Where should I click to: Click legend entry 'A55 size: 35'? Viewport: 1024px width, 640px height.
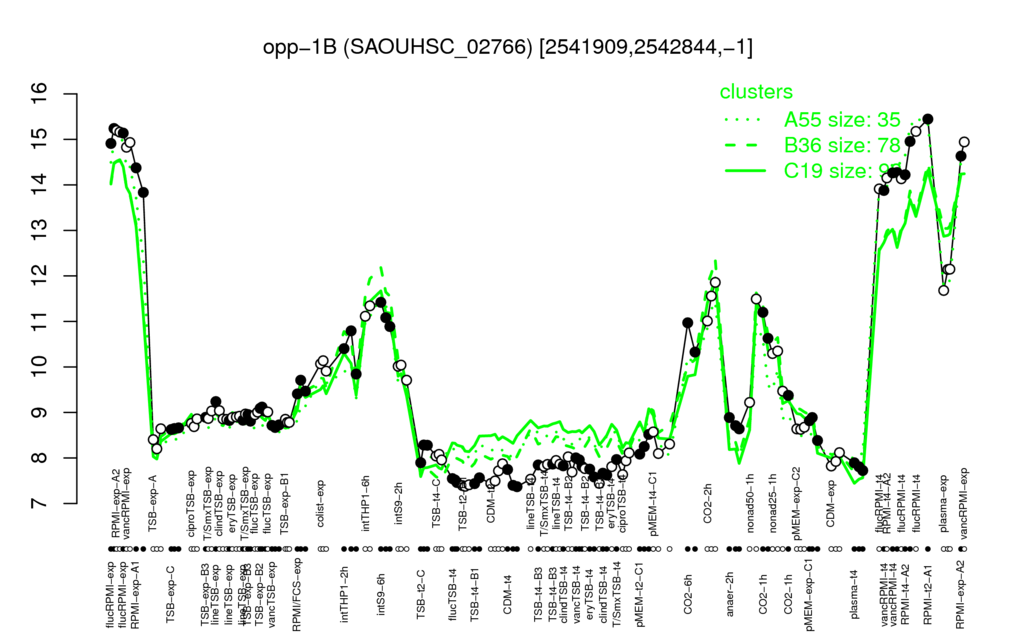coord(842,120)
